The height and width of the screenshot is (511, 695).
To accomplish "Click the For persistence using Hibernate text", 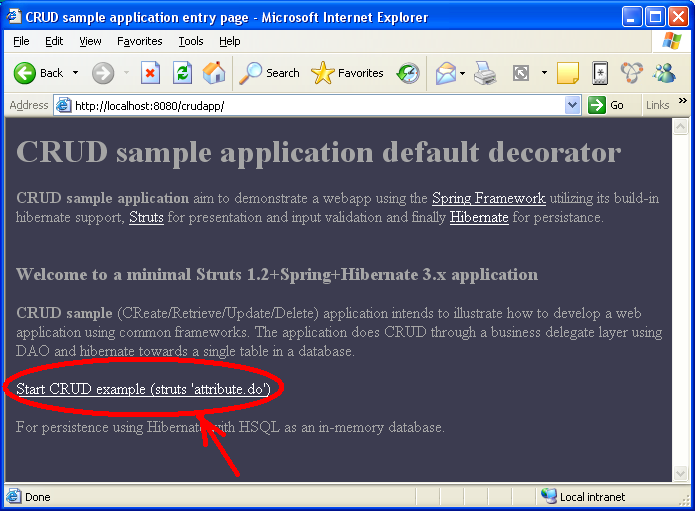I will point(230,427).
